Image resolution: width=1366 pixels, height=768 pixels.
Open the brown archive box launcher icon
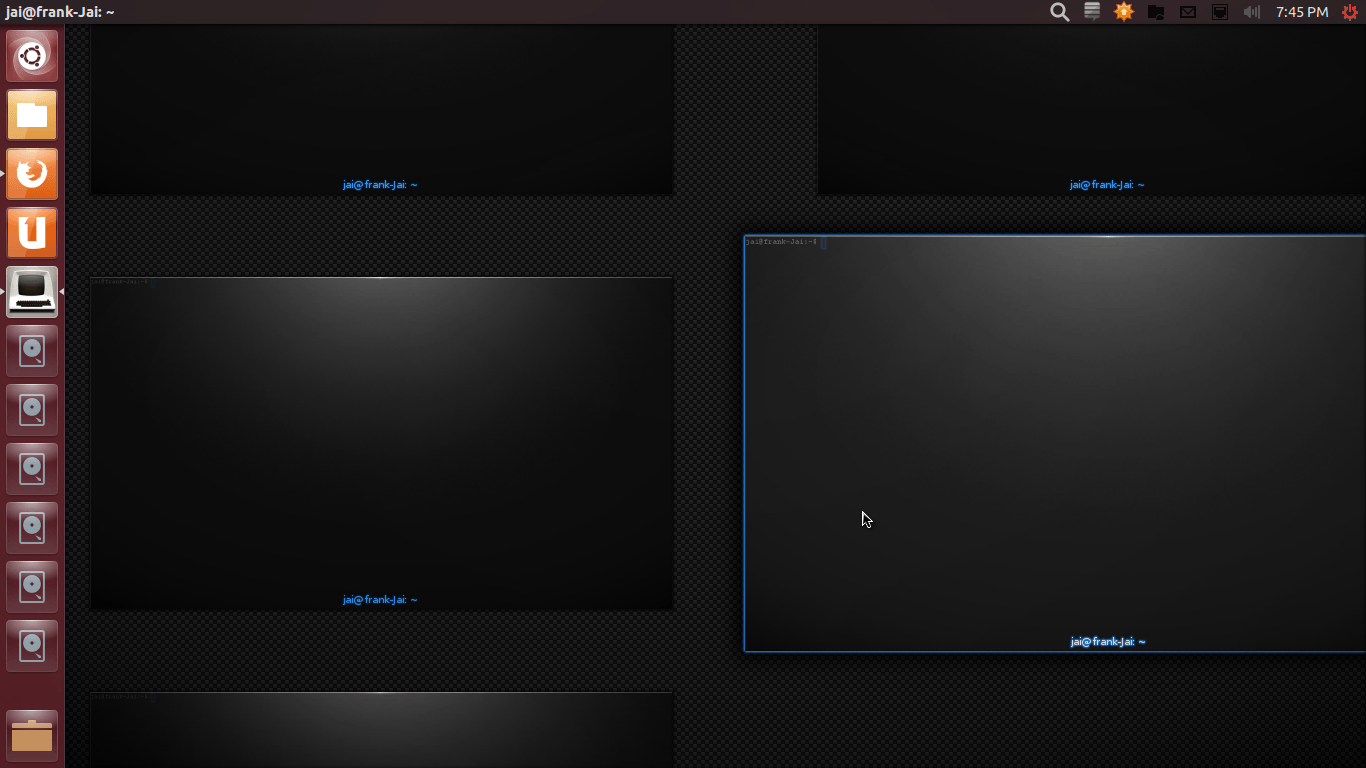[x=32, y=736]
